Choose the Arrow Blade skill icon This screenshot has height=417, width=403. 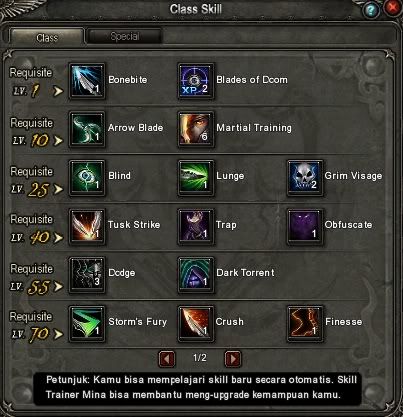(x=87, y=129)
